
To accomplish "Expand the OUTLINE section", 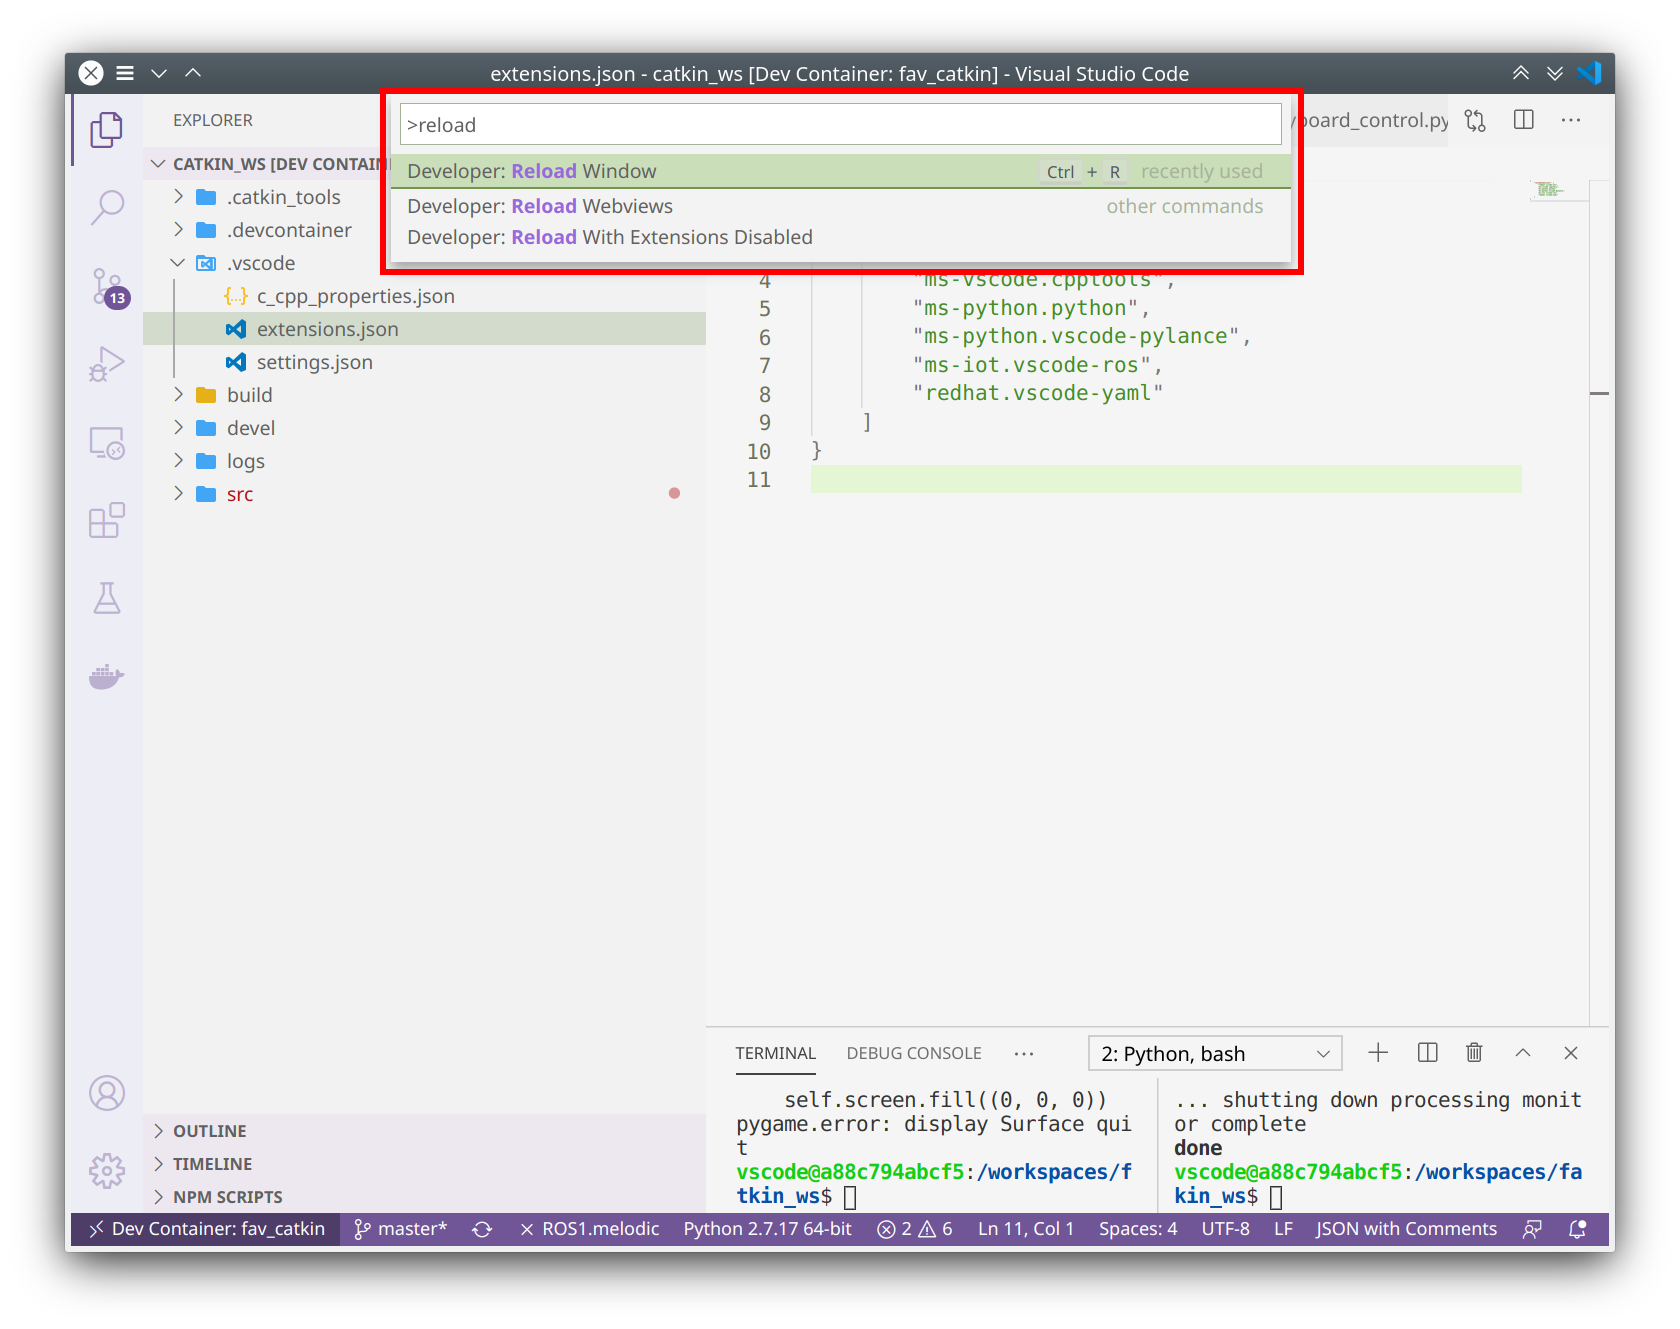I will pos(424,1131).
